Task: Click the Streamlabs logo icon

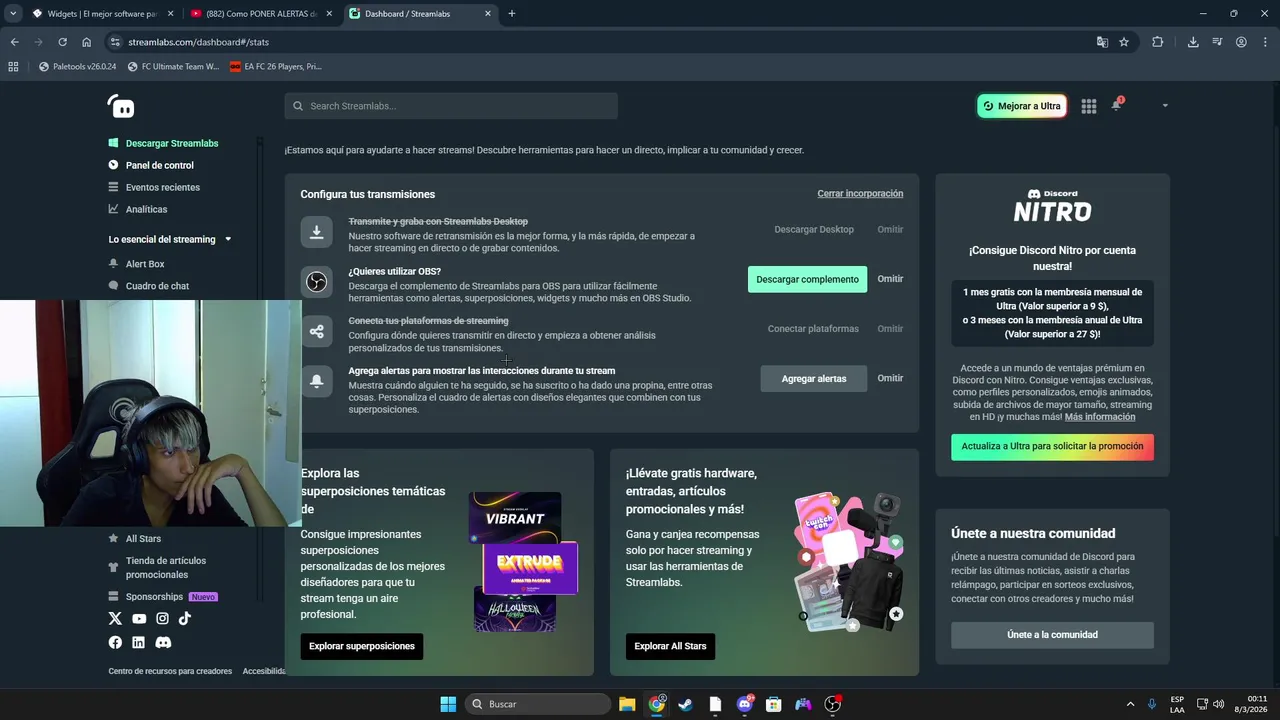Action: 121,106
